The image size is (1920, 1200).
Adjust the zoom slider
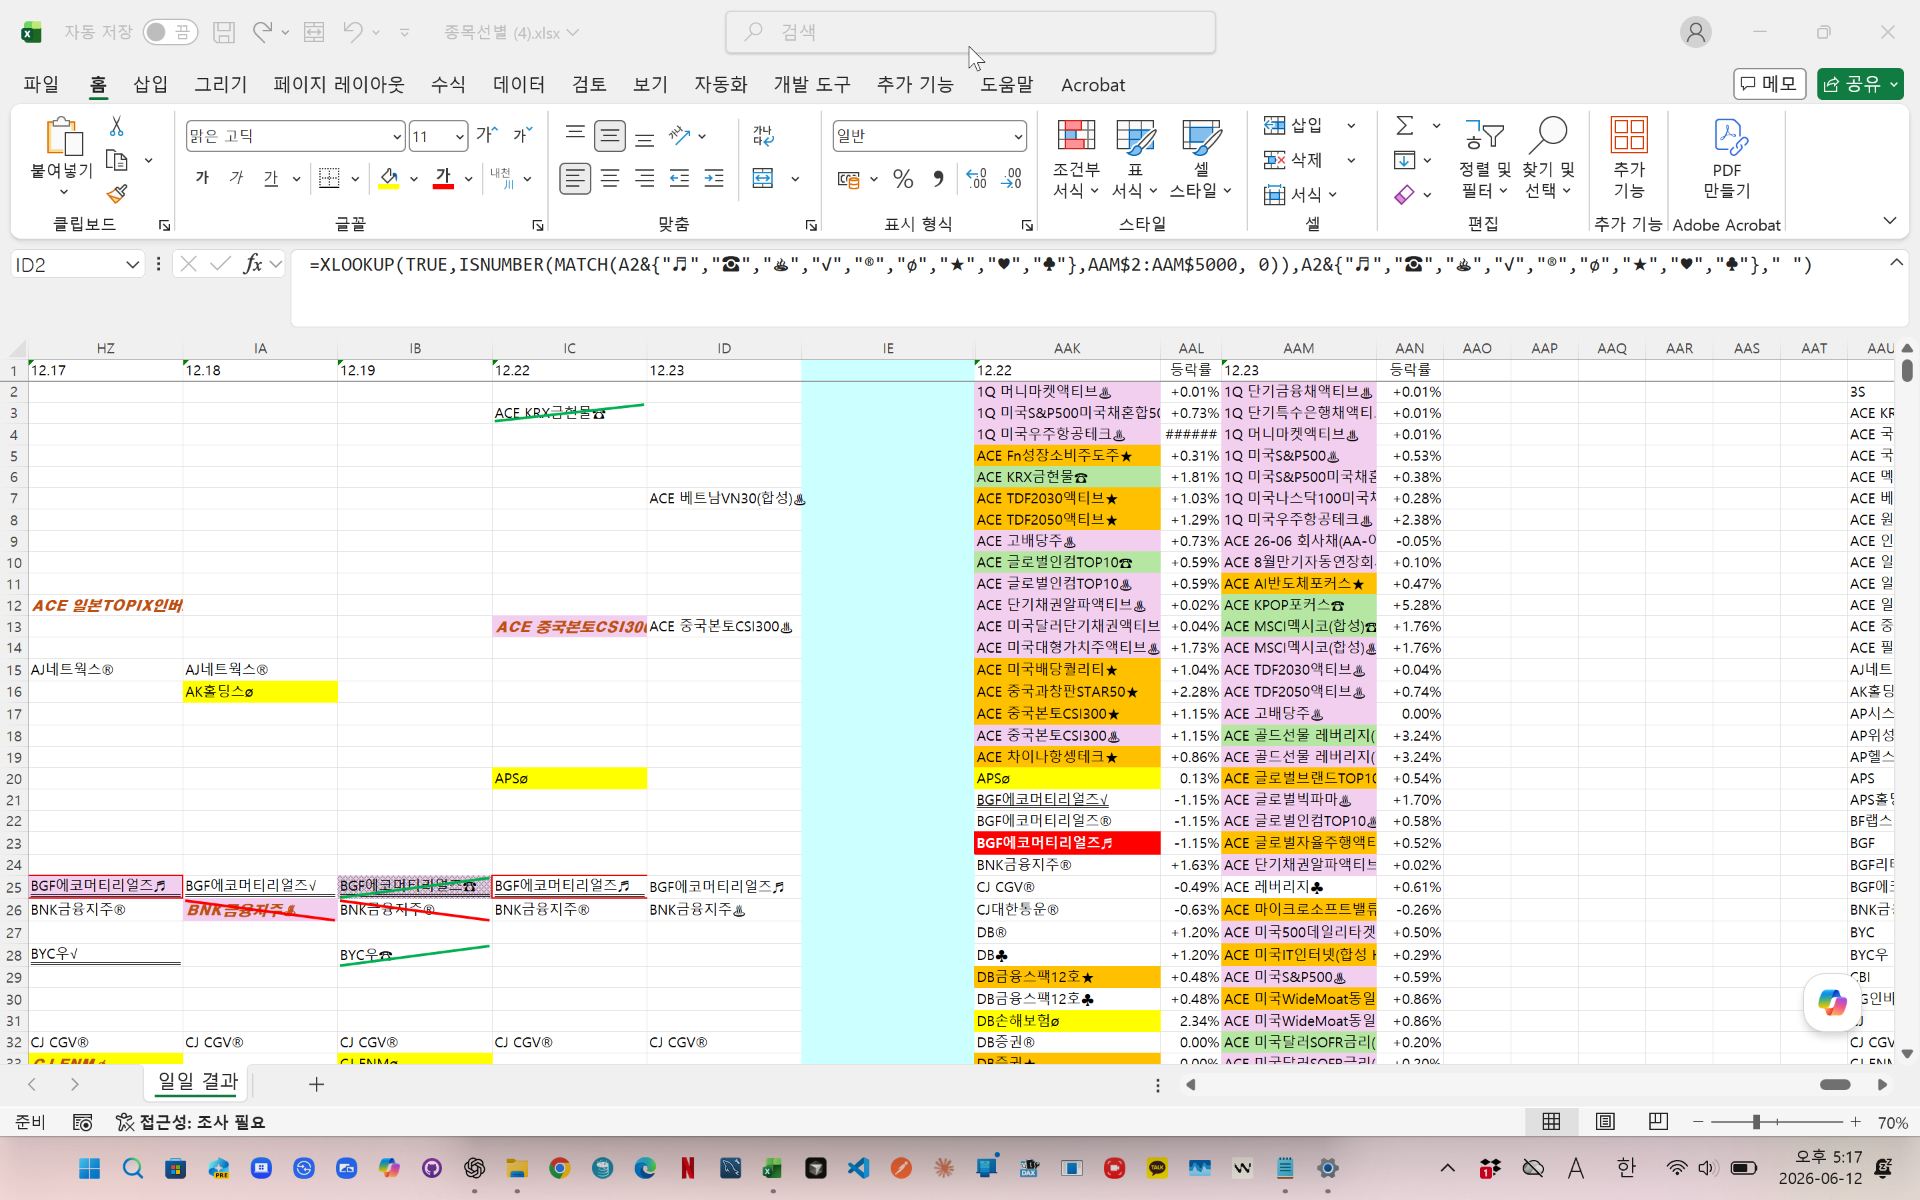pos(1756,1122)
